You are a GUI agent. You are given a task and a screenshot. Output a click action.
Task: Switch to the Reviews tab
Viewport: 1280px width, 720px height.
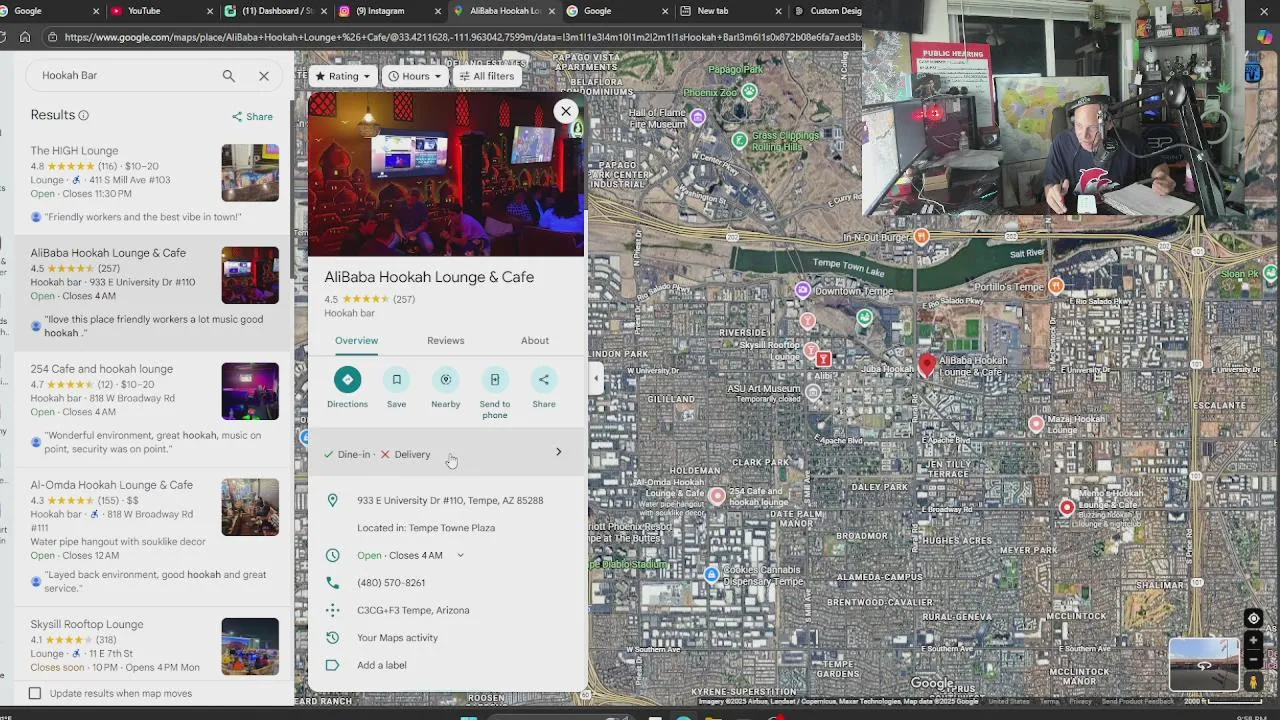coord(446,341)
